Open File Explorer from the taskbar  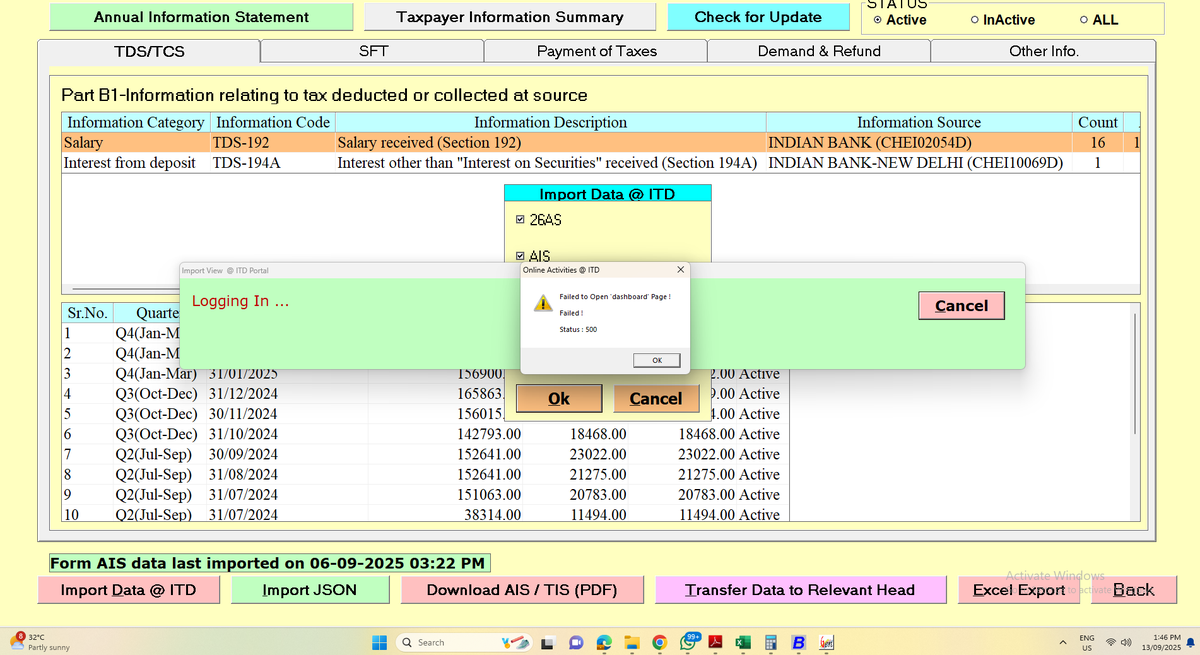point(632,642)
